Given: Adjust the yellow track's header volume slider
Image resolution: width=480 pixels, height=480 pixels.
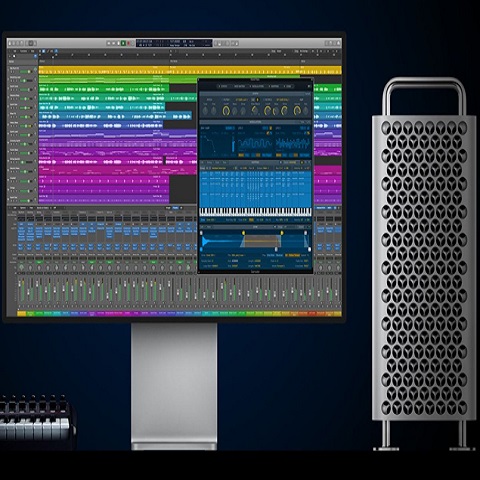Looking at the screenshot, I should coord(26,72).
